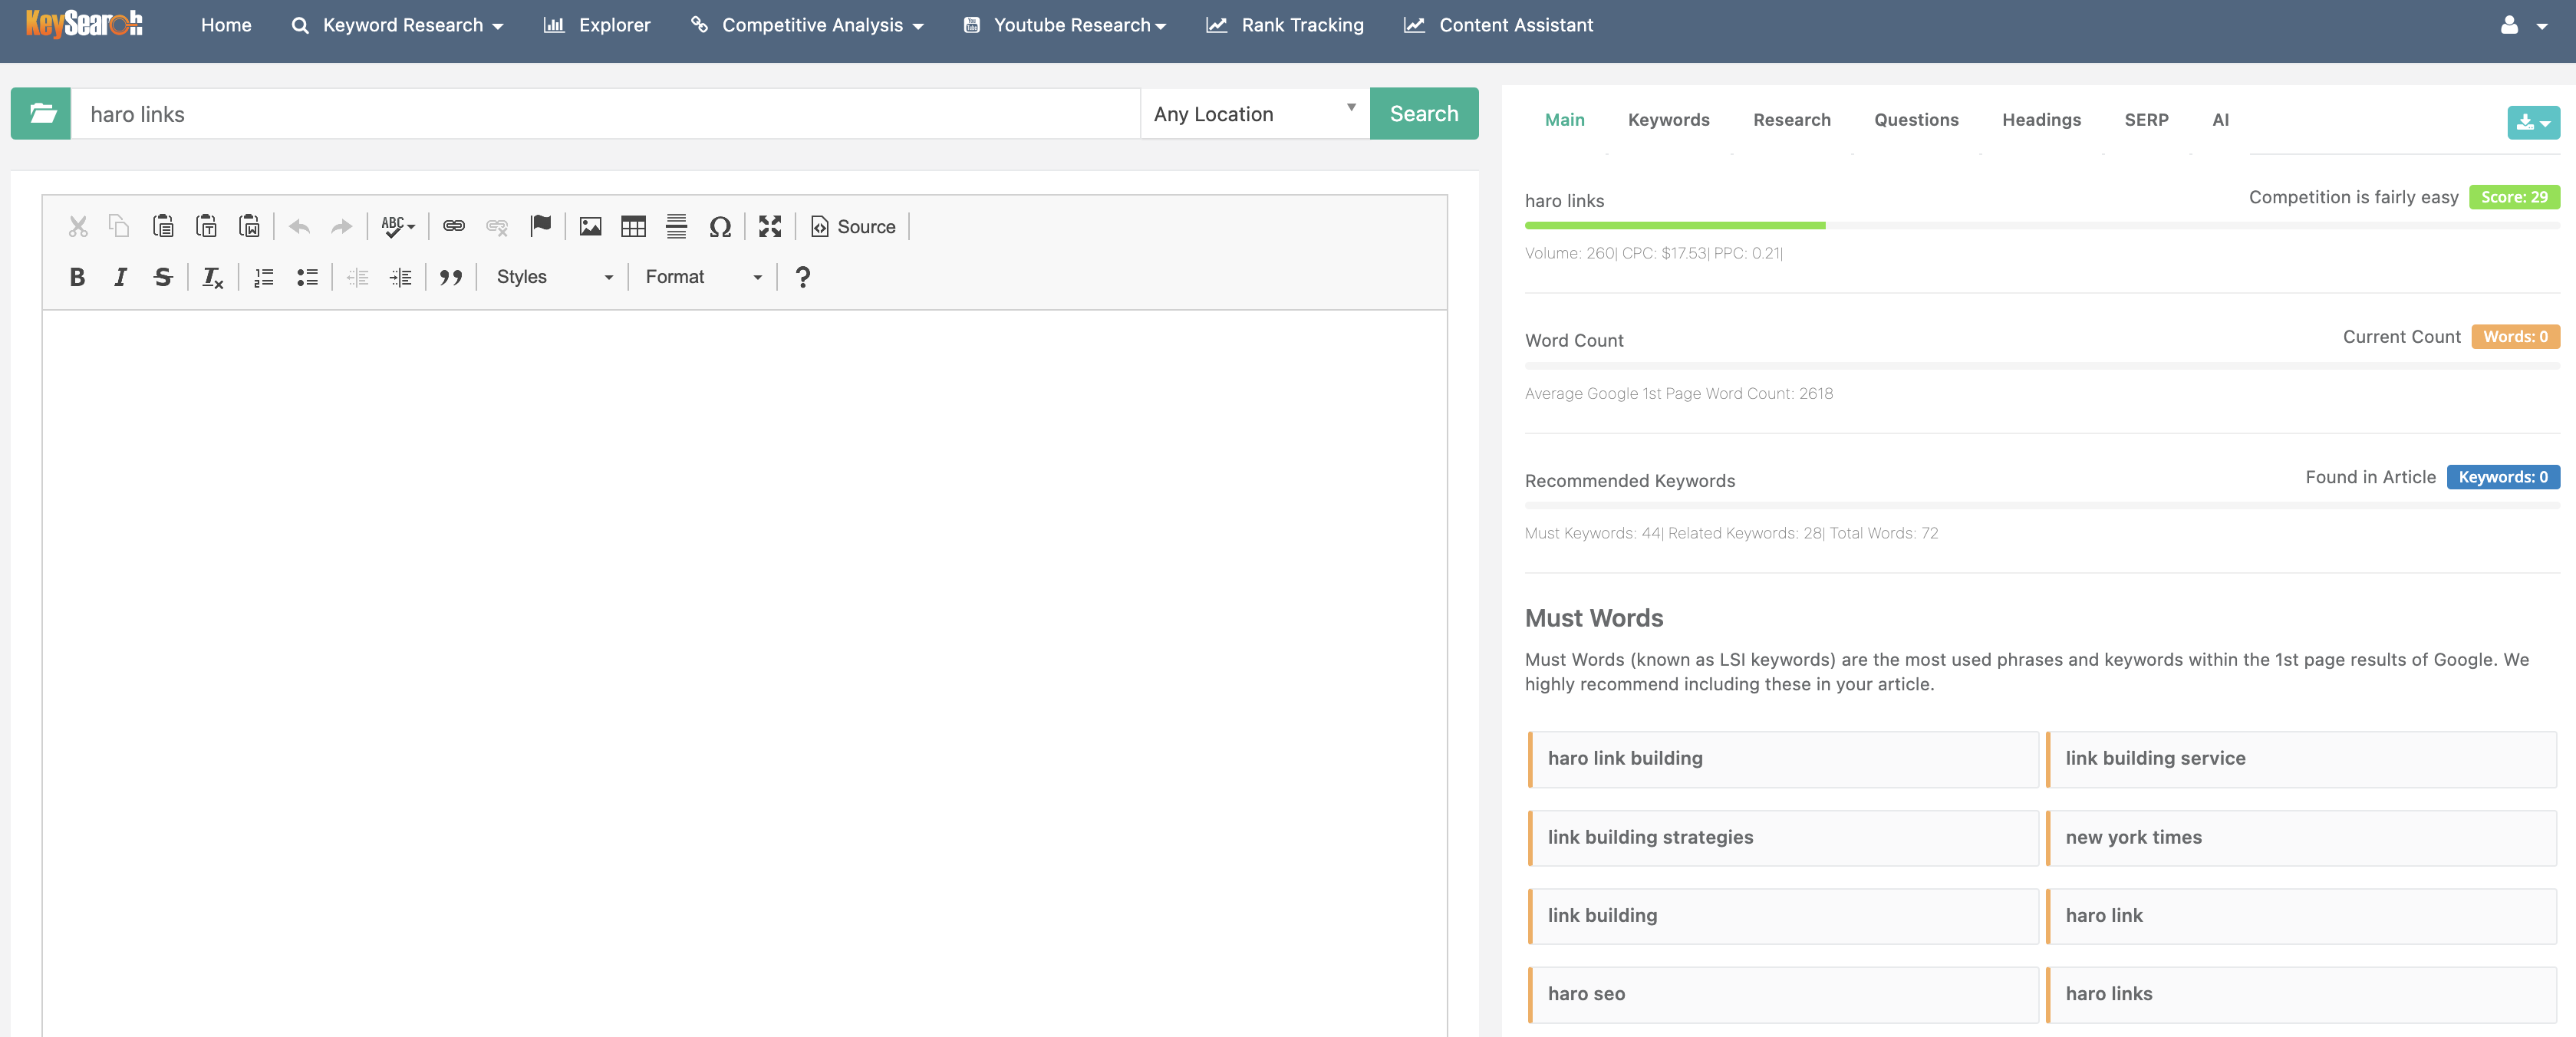Select Any Location dropdown
This screenshot has height=1037, width=2576.
coord(1253,112)
